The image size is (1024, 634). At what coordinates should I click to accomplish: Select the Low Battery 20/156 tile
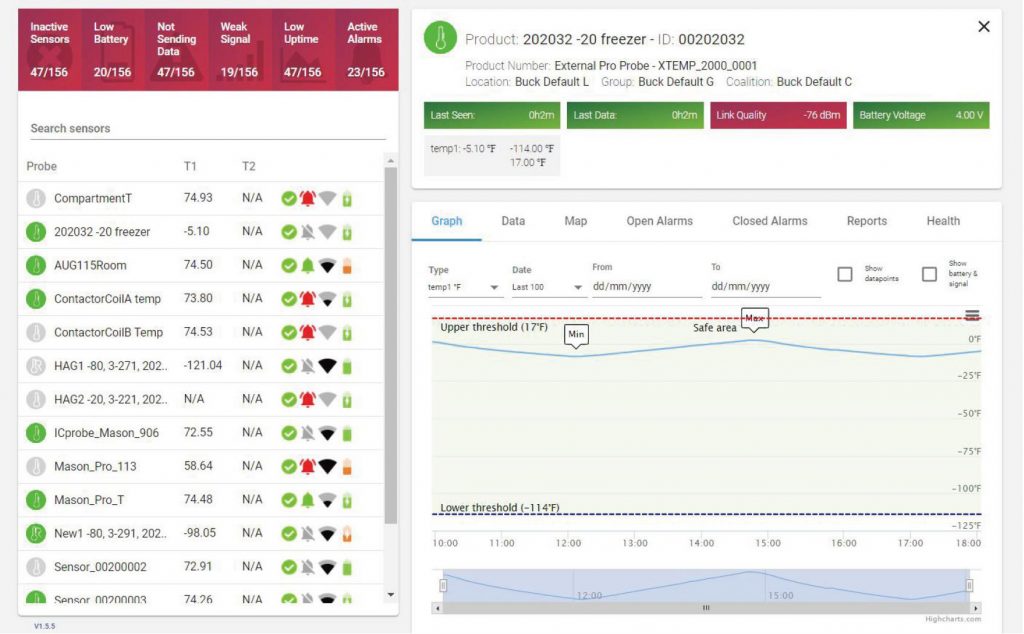click(111, 49)
